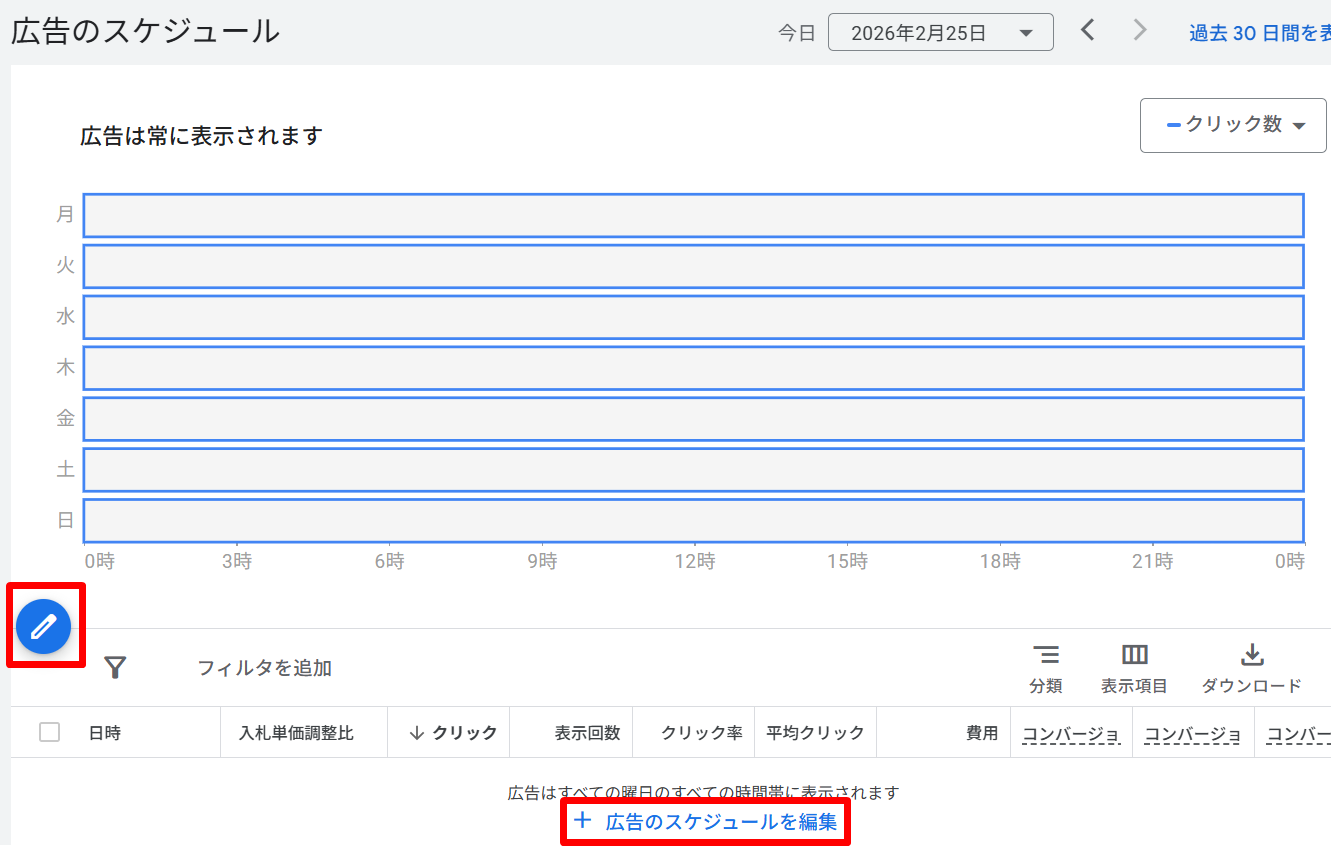The height and width of the screenshot is (846, 1331).
Task: Open the filter funnel icon
Action: 115,667
